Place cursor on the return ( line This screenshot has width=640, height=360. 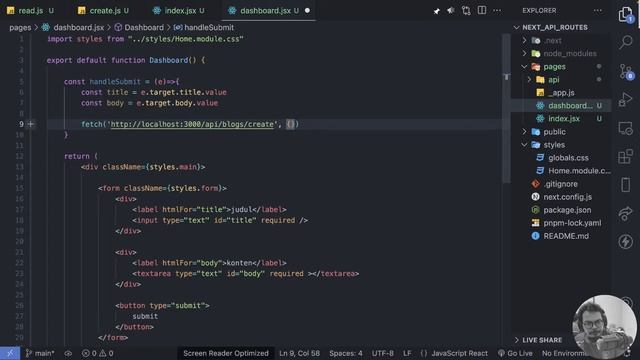coord(81,156)
